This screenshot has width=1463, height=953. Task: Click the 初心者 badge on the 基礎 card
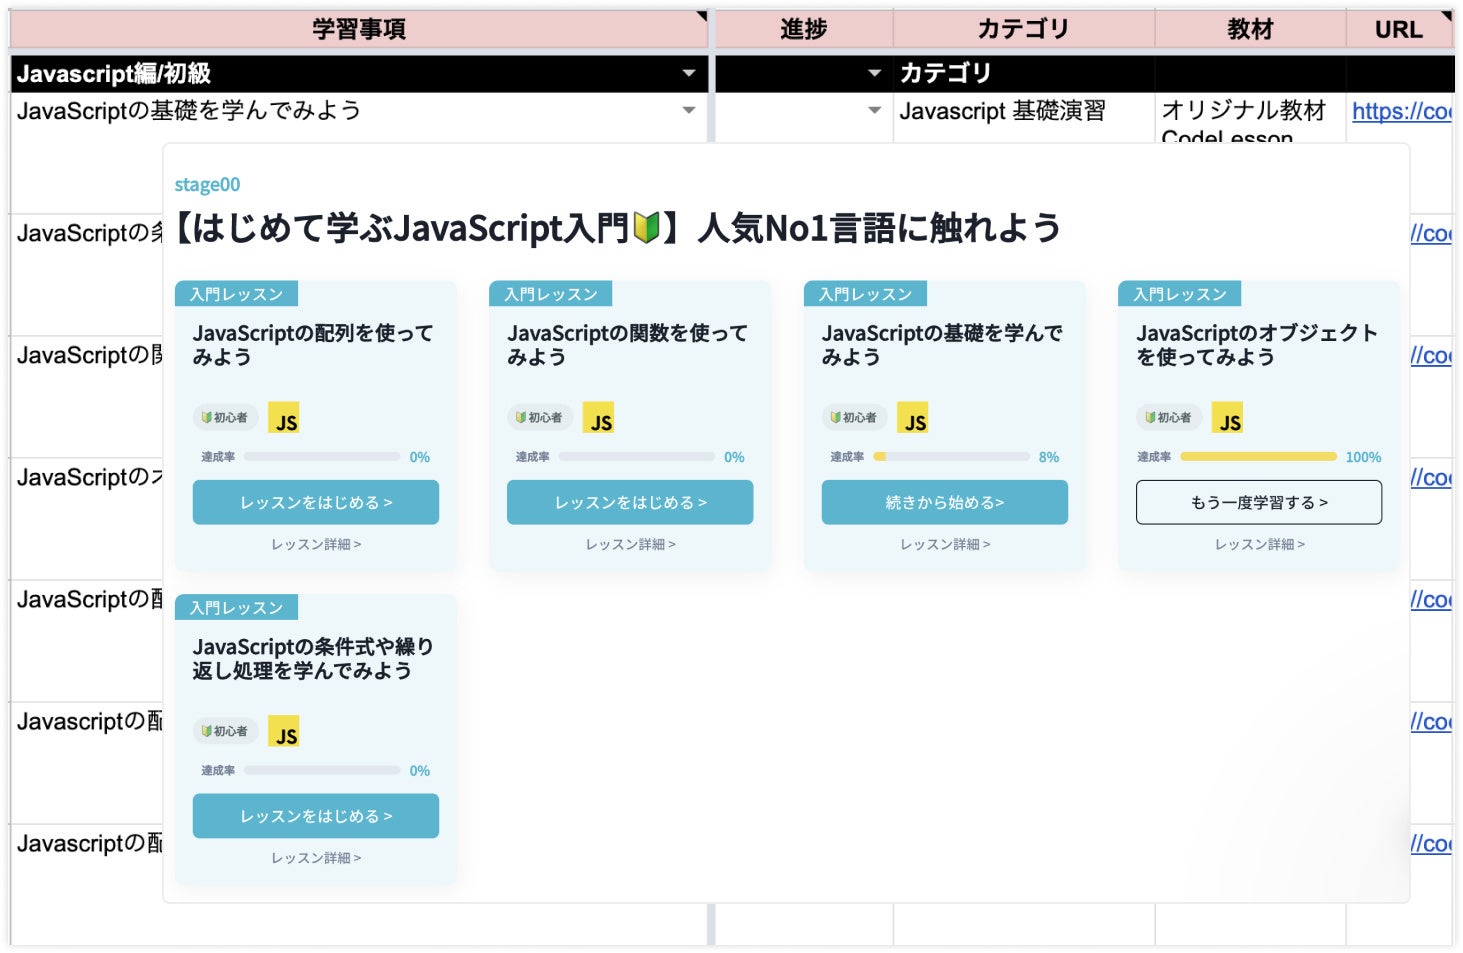pyautogui.click(x=855, y=418)
